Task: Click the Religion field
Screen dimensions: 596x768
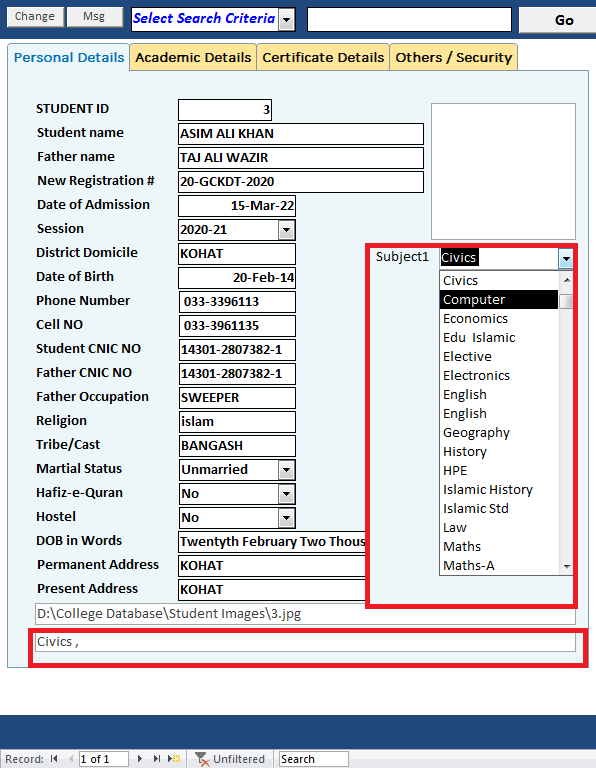Action: click(x=237, y=422)
